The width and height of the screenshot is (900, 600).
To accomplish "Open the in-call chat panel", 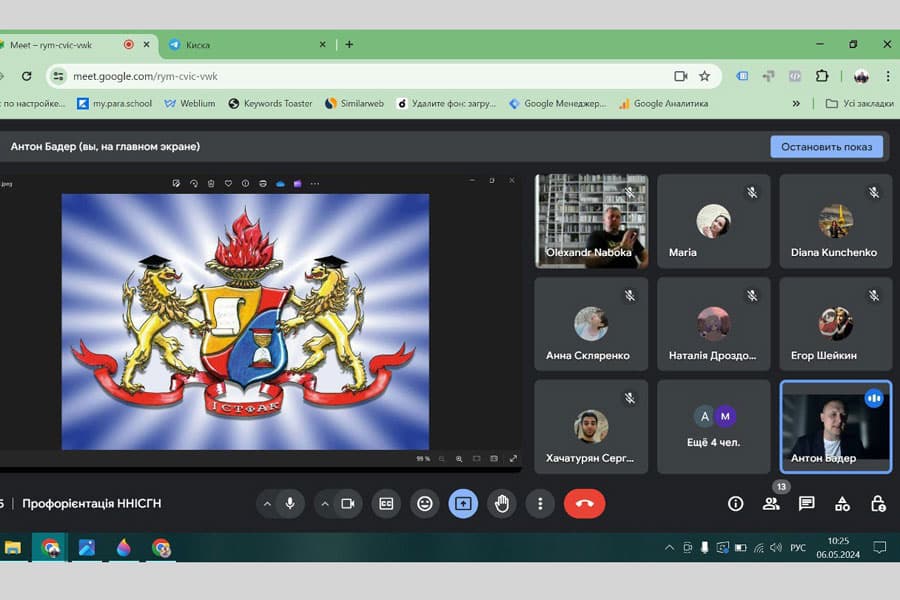I will point(806,503).
